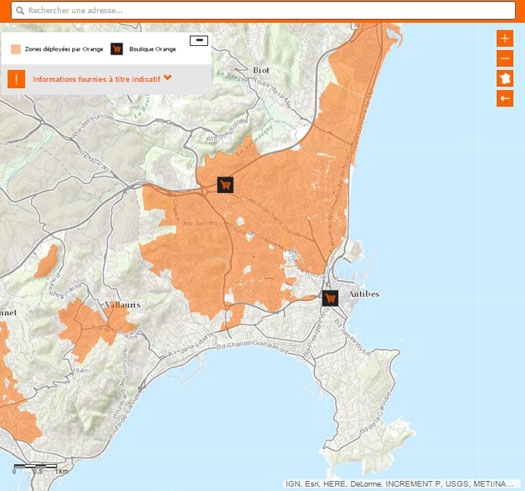Show full France map view

click(505, 78)
